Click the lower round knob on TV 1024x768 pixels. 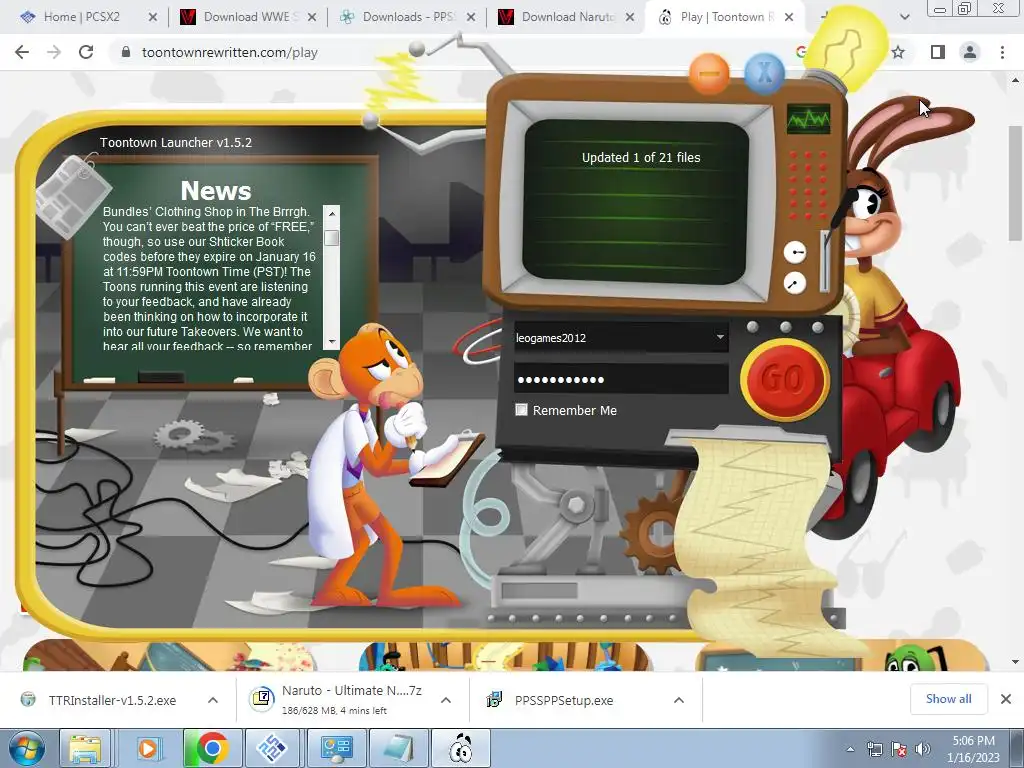pos(795,283)
